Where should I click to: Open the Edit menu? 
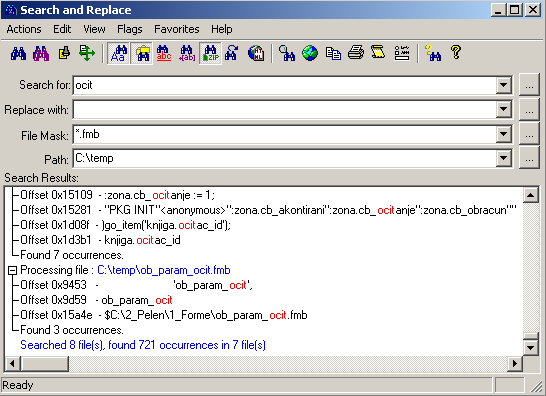(62, 29)
